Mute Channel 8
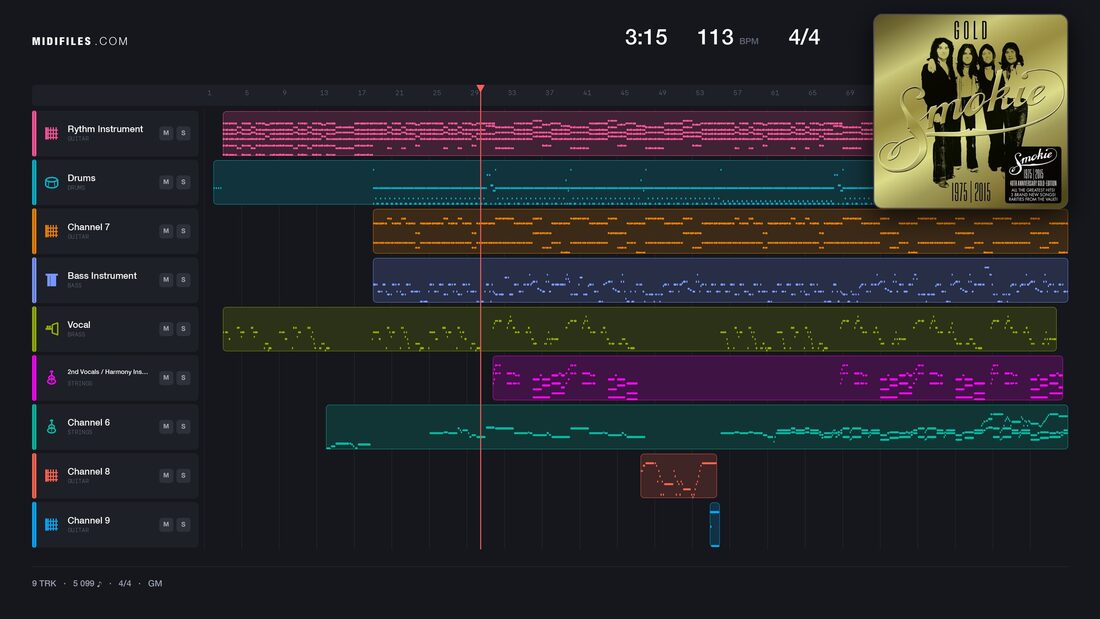 [x=166, y=475]
